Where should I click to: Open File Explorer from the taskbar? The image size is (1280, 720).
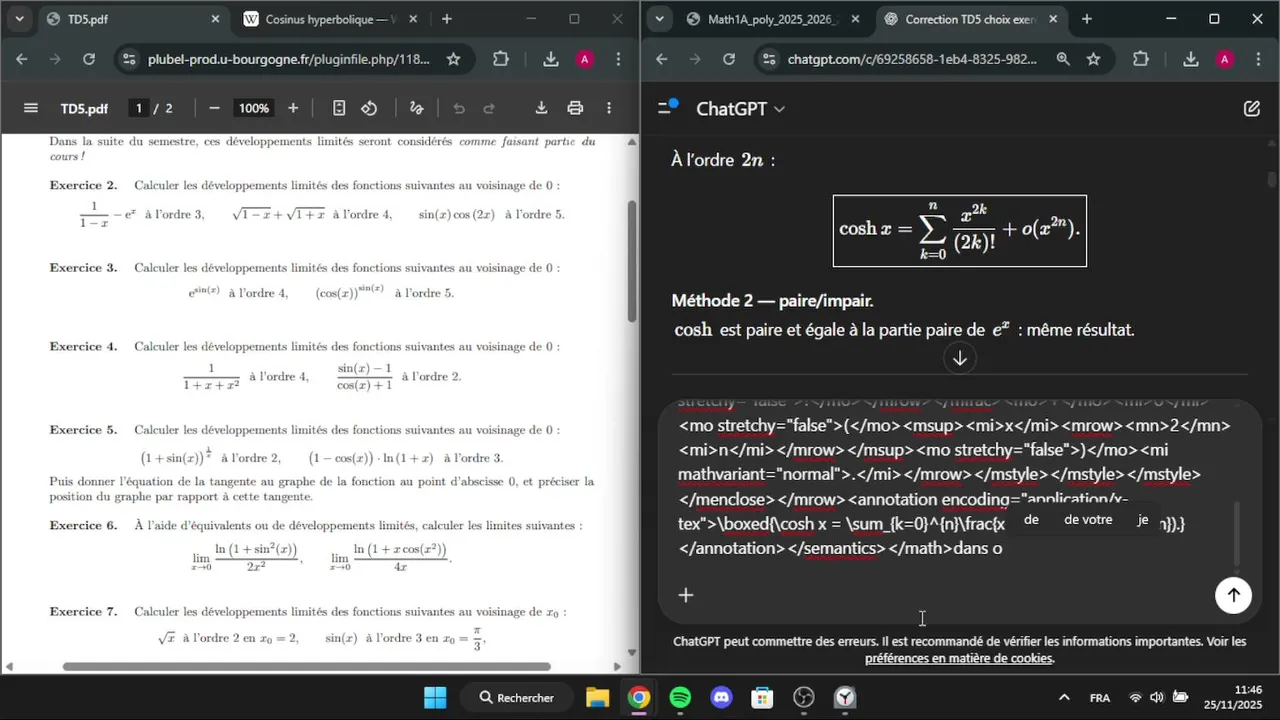[597, 697]
